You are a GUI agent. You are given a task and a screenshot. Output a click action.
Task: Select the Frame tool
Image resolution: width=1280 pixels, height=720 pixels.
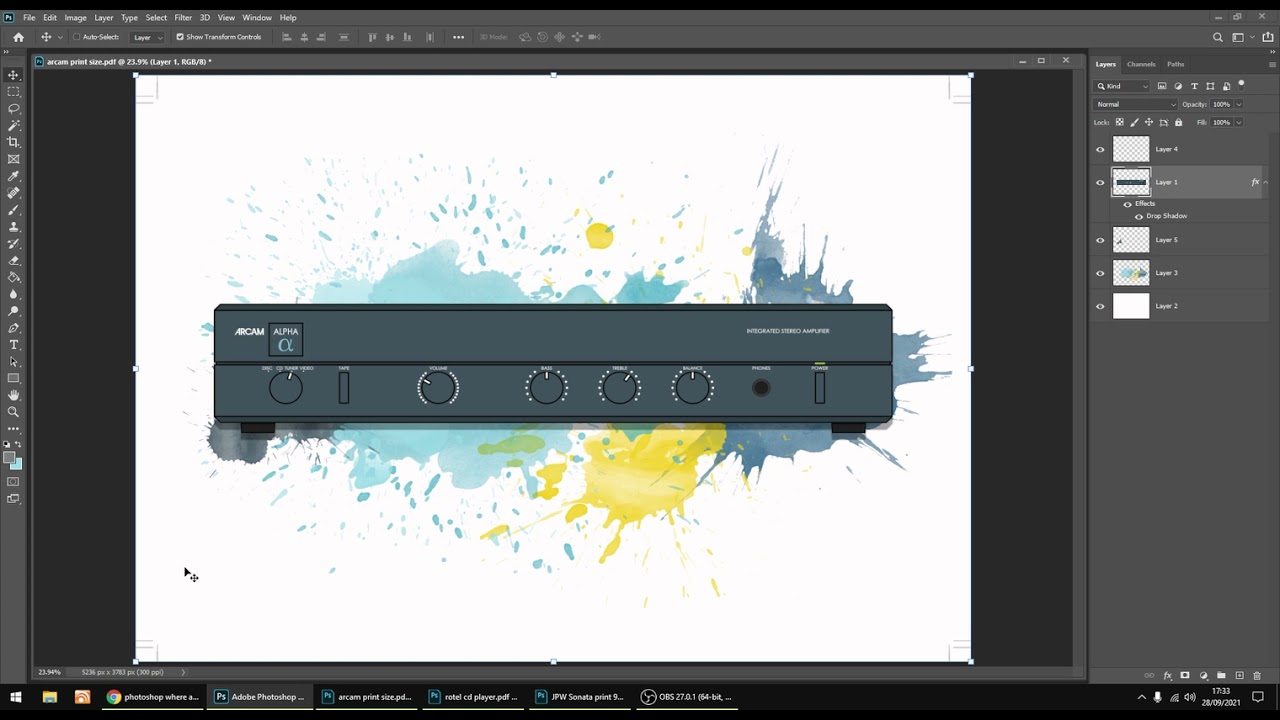tap(13, 159)
